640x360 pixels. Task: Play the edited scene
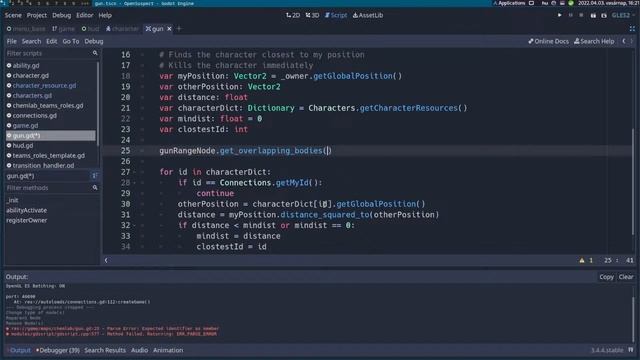(593, 15)
